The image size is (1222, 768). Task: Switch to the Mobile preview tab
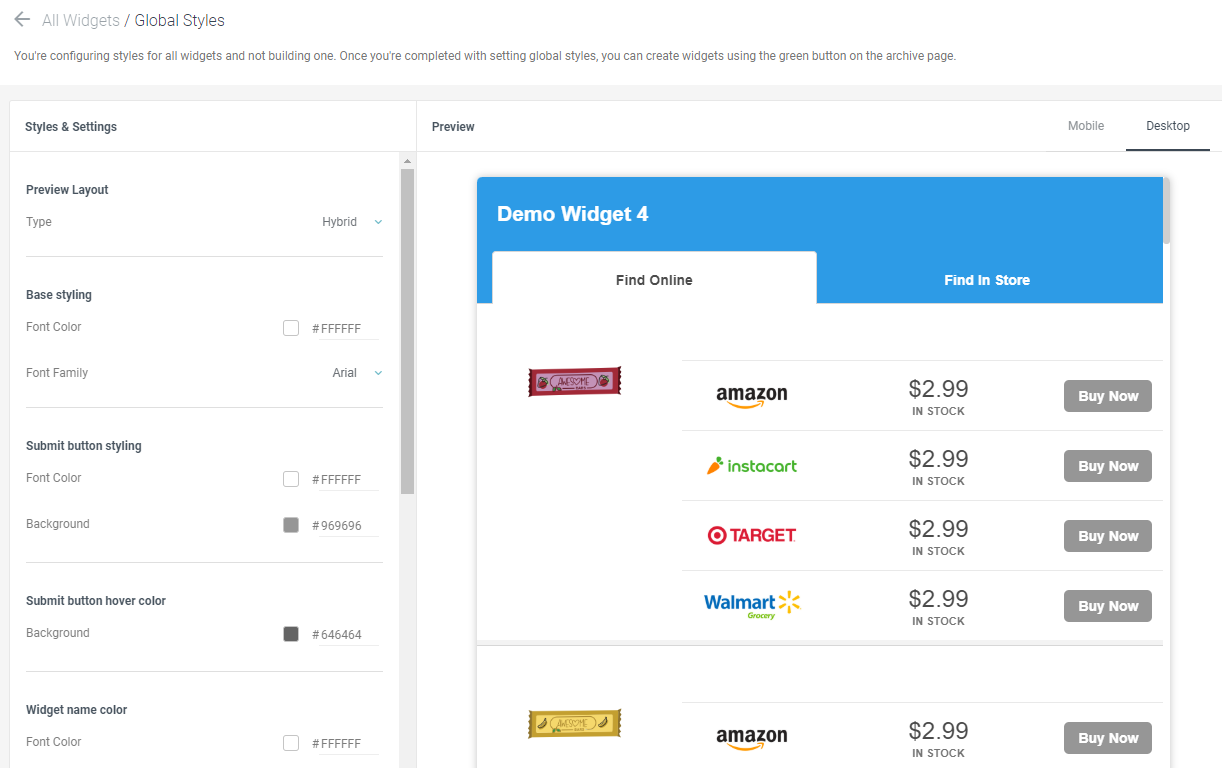coord(1086,126)
